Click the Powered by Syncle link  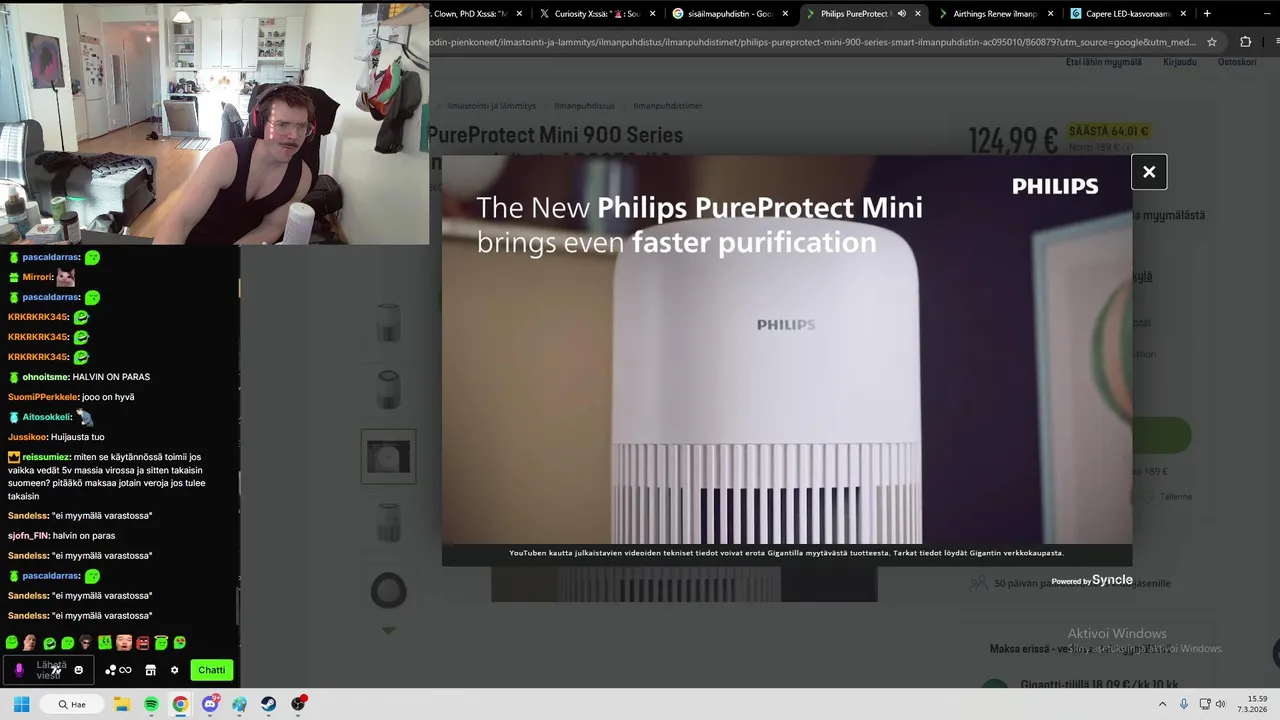click(1092, 580)
